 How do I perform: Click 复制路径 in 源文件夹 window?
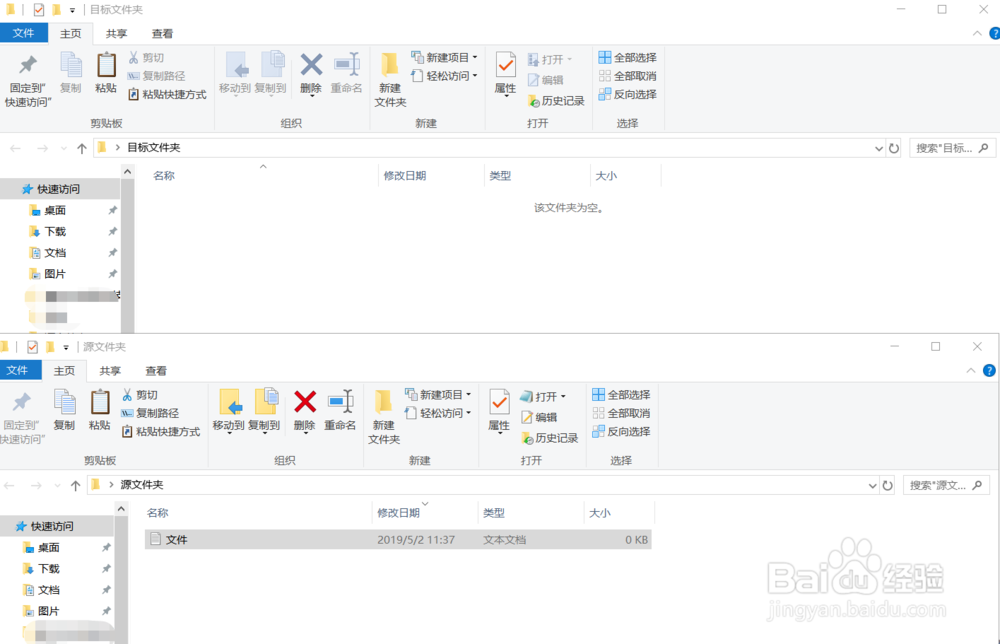pos(151,413)
